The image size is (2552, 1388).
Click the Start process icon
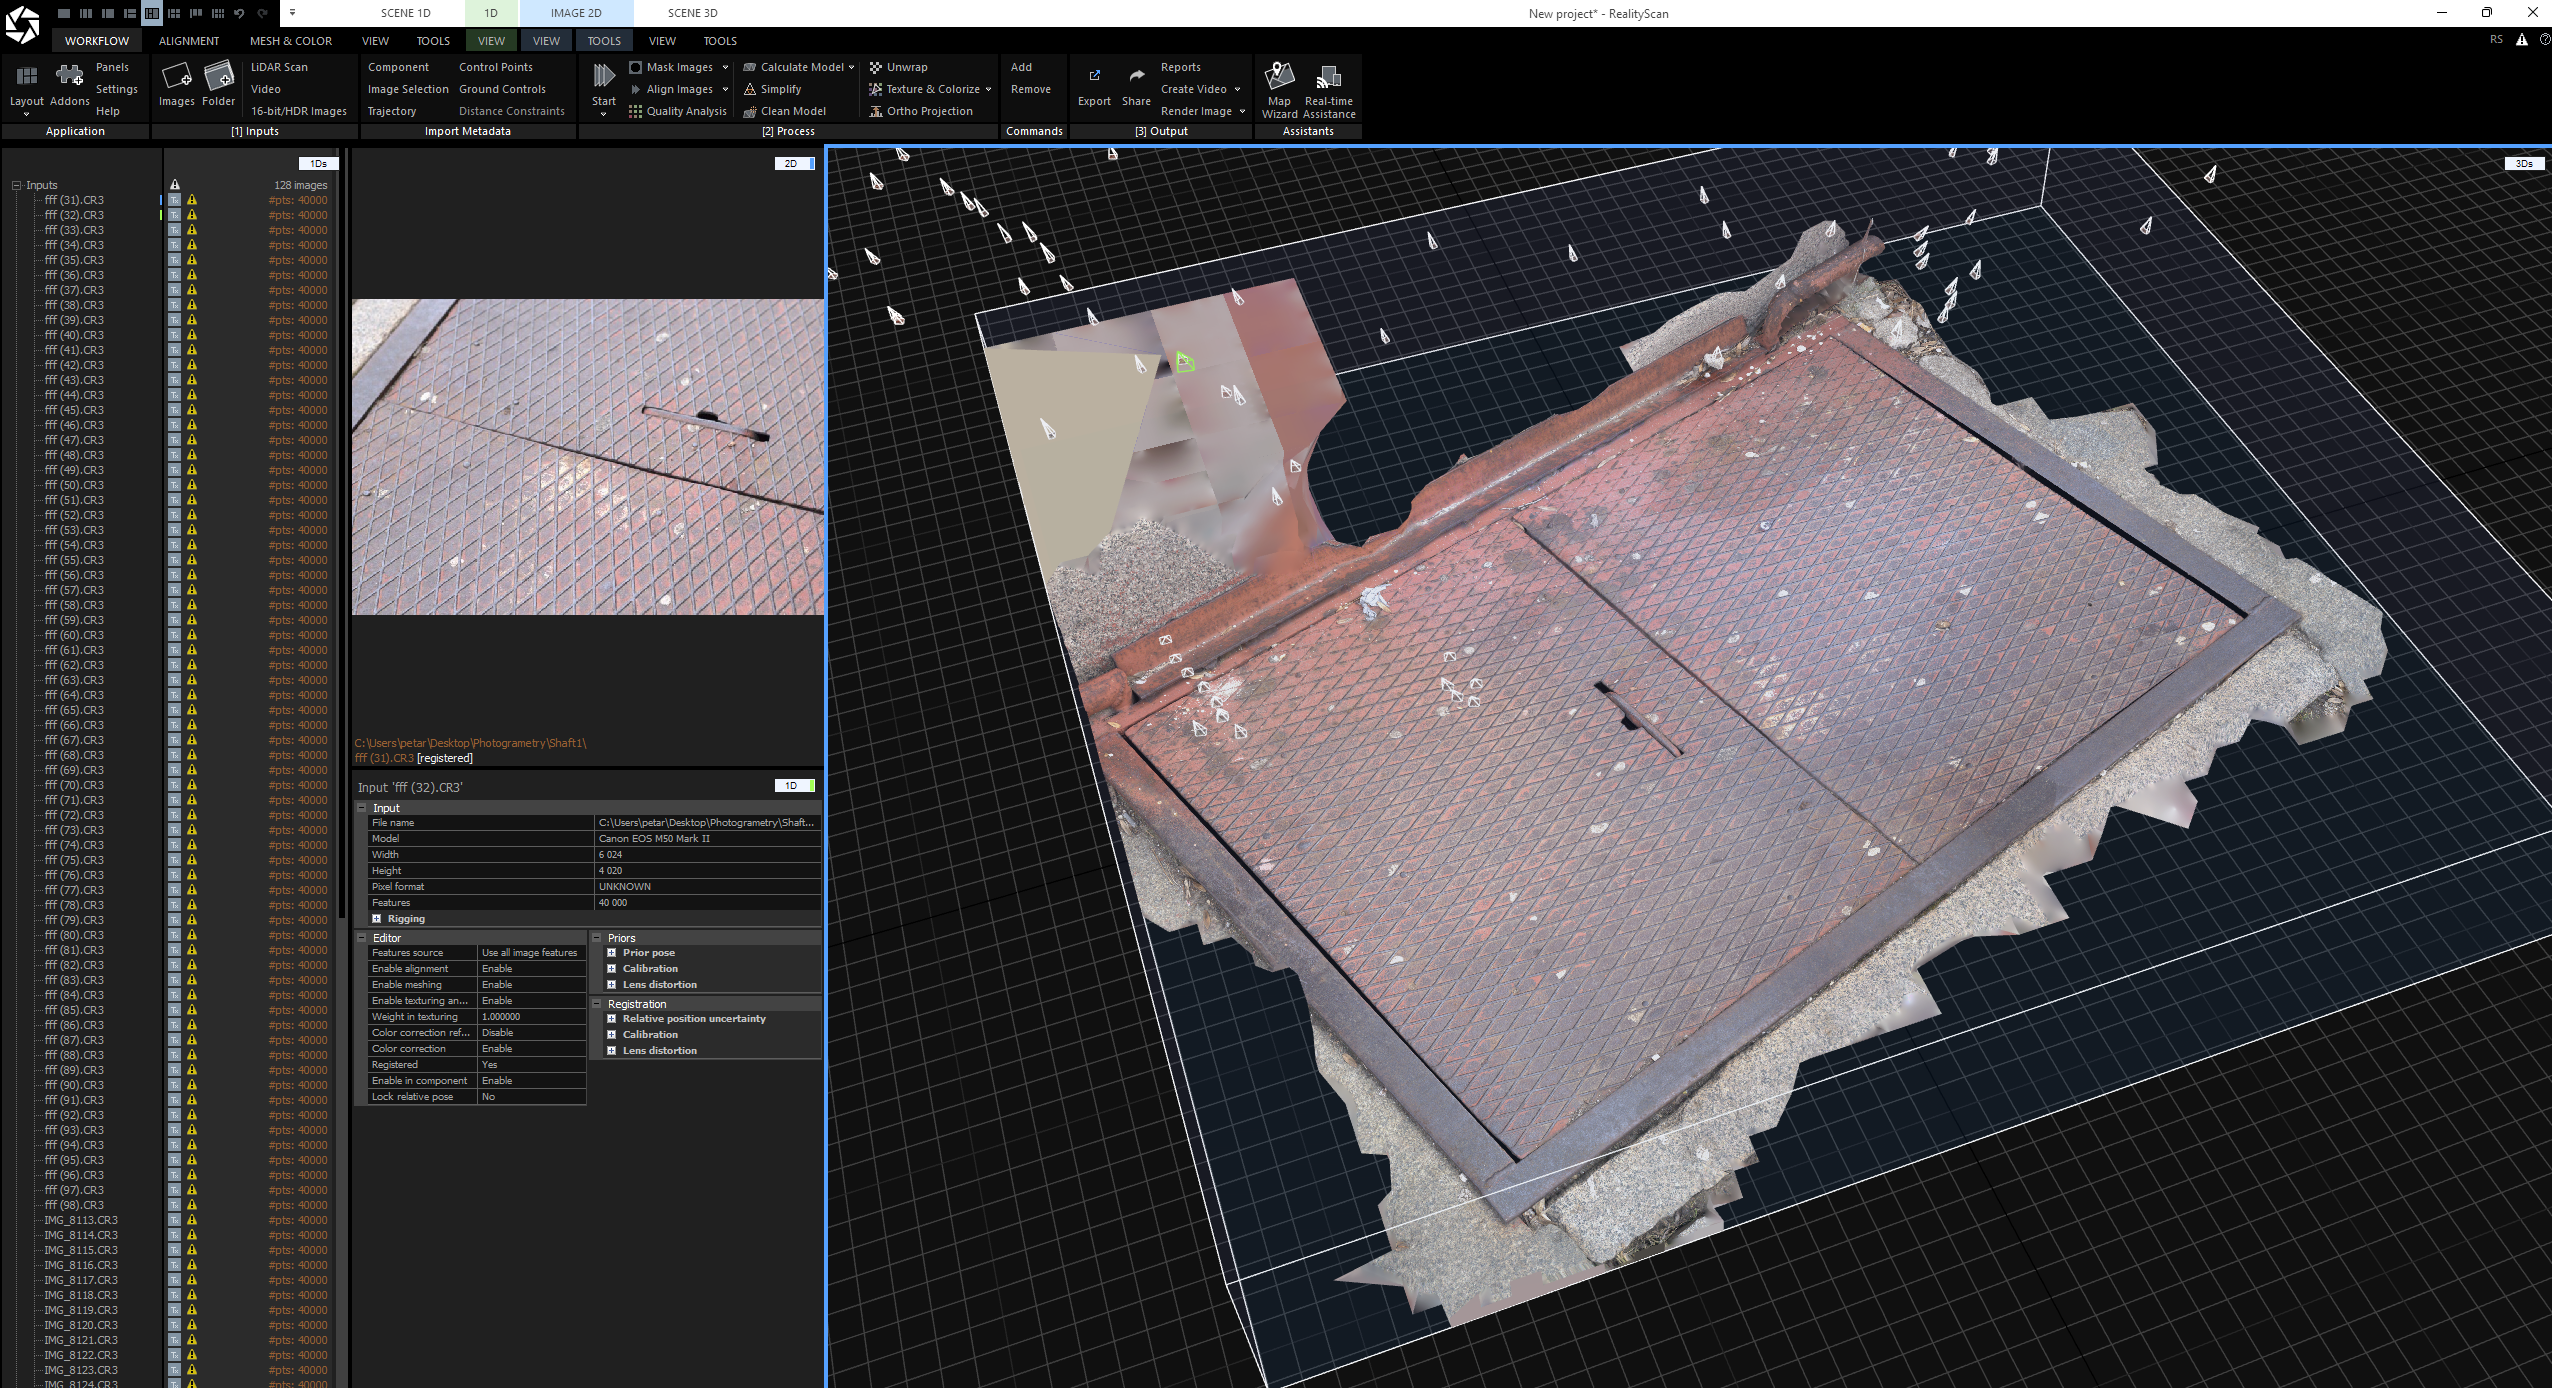coord(603,77)
